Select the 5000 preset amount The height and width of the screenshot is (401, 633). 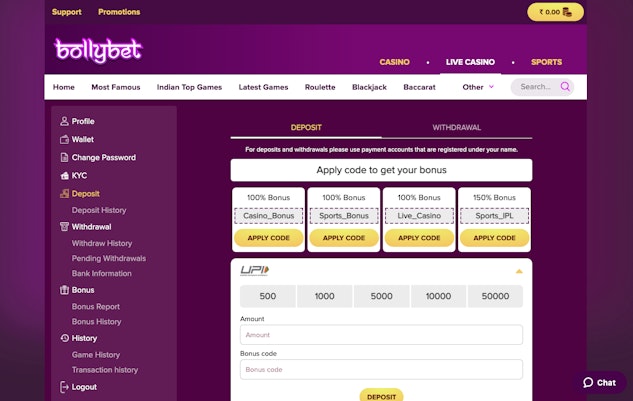coord(381,296)
